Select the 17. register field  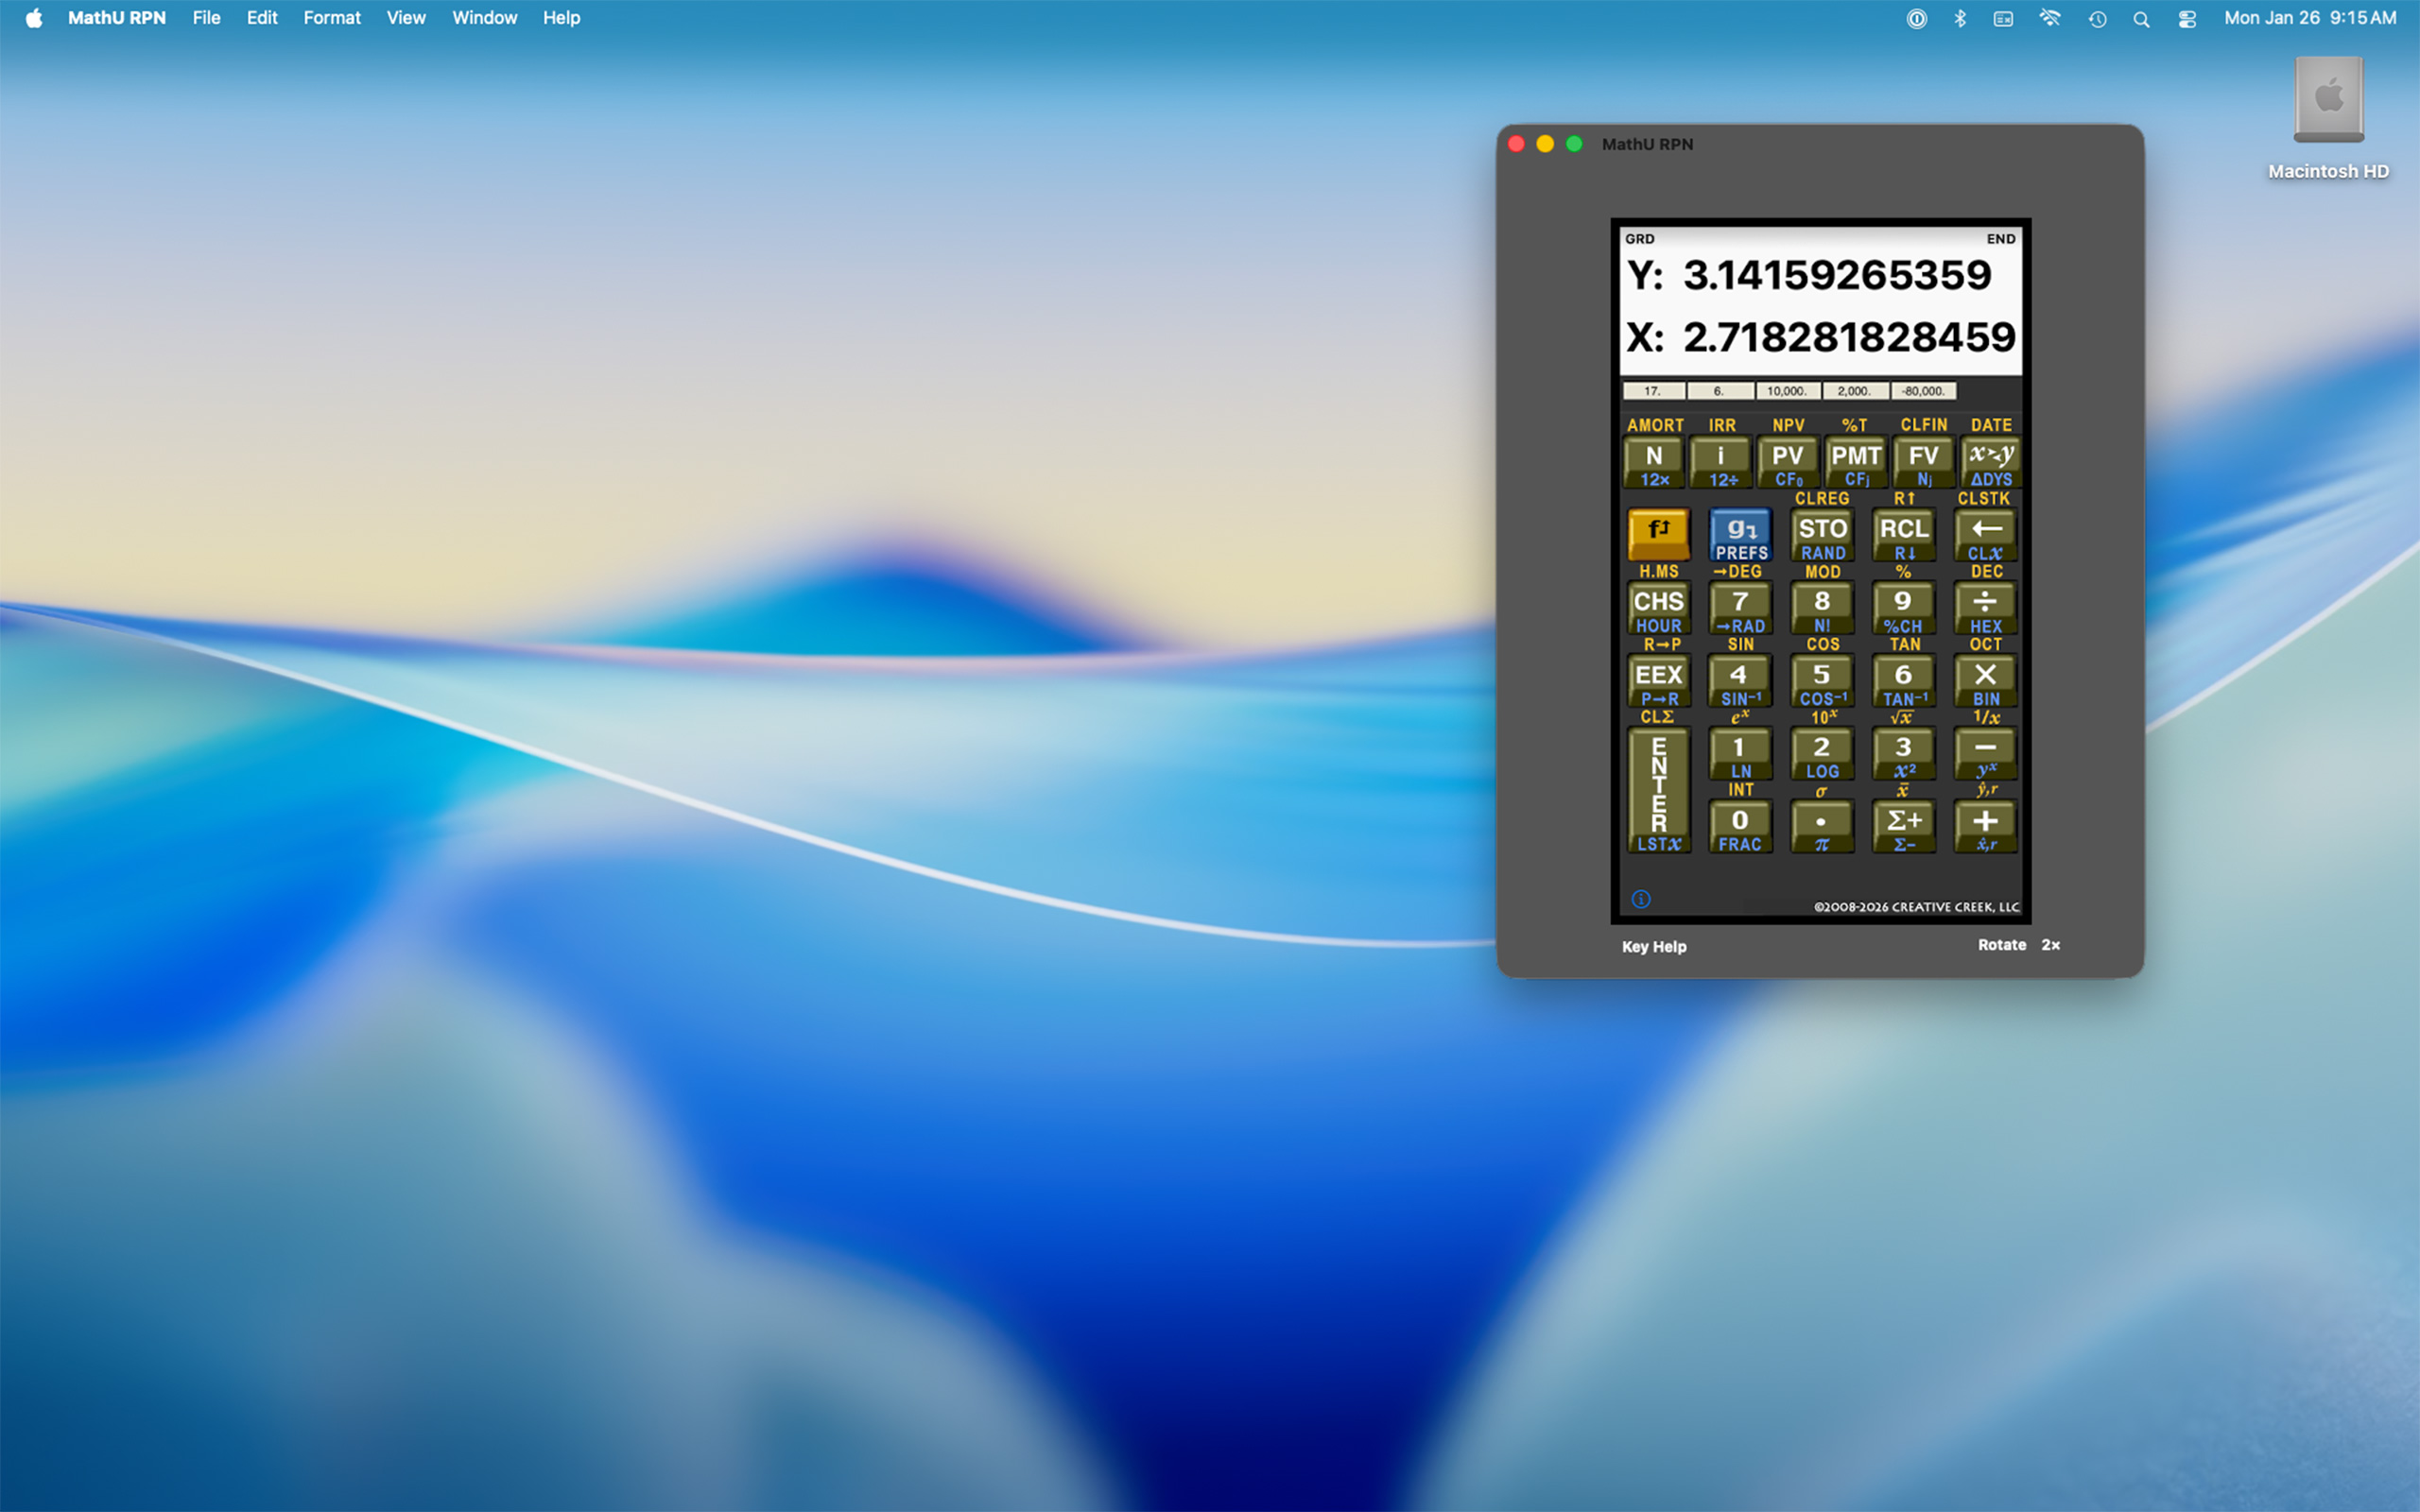(1654, 391)
